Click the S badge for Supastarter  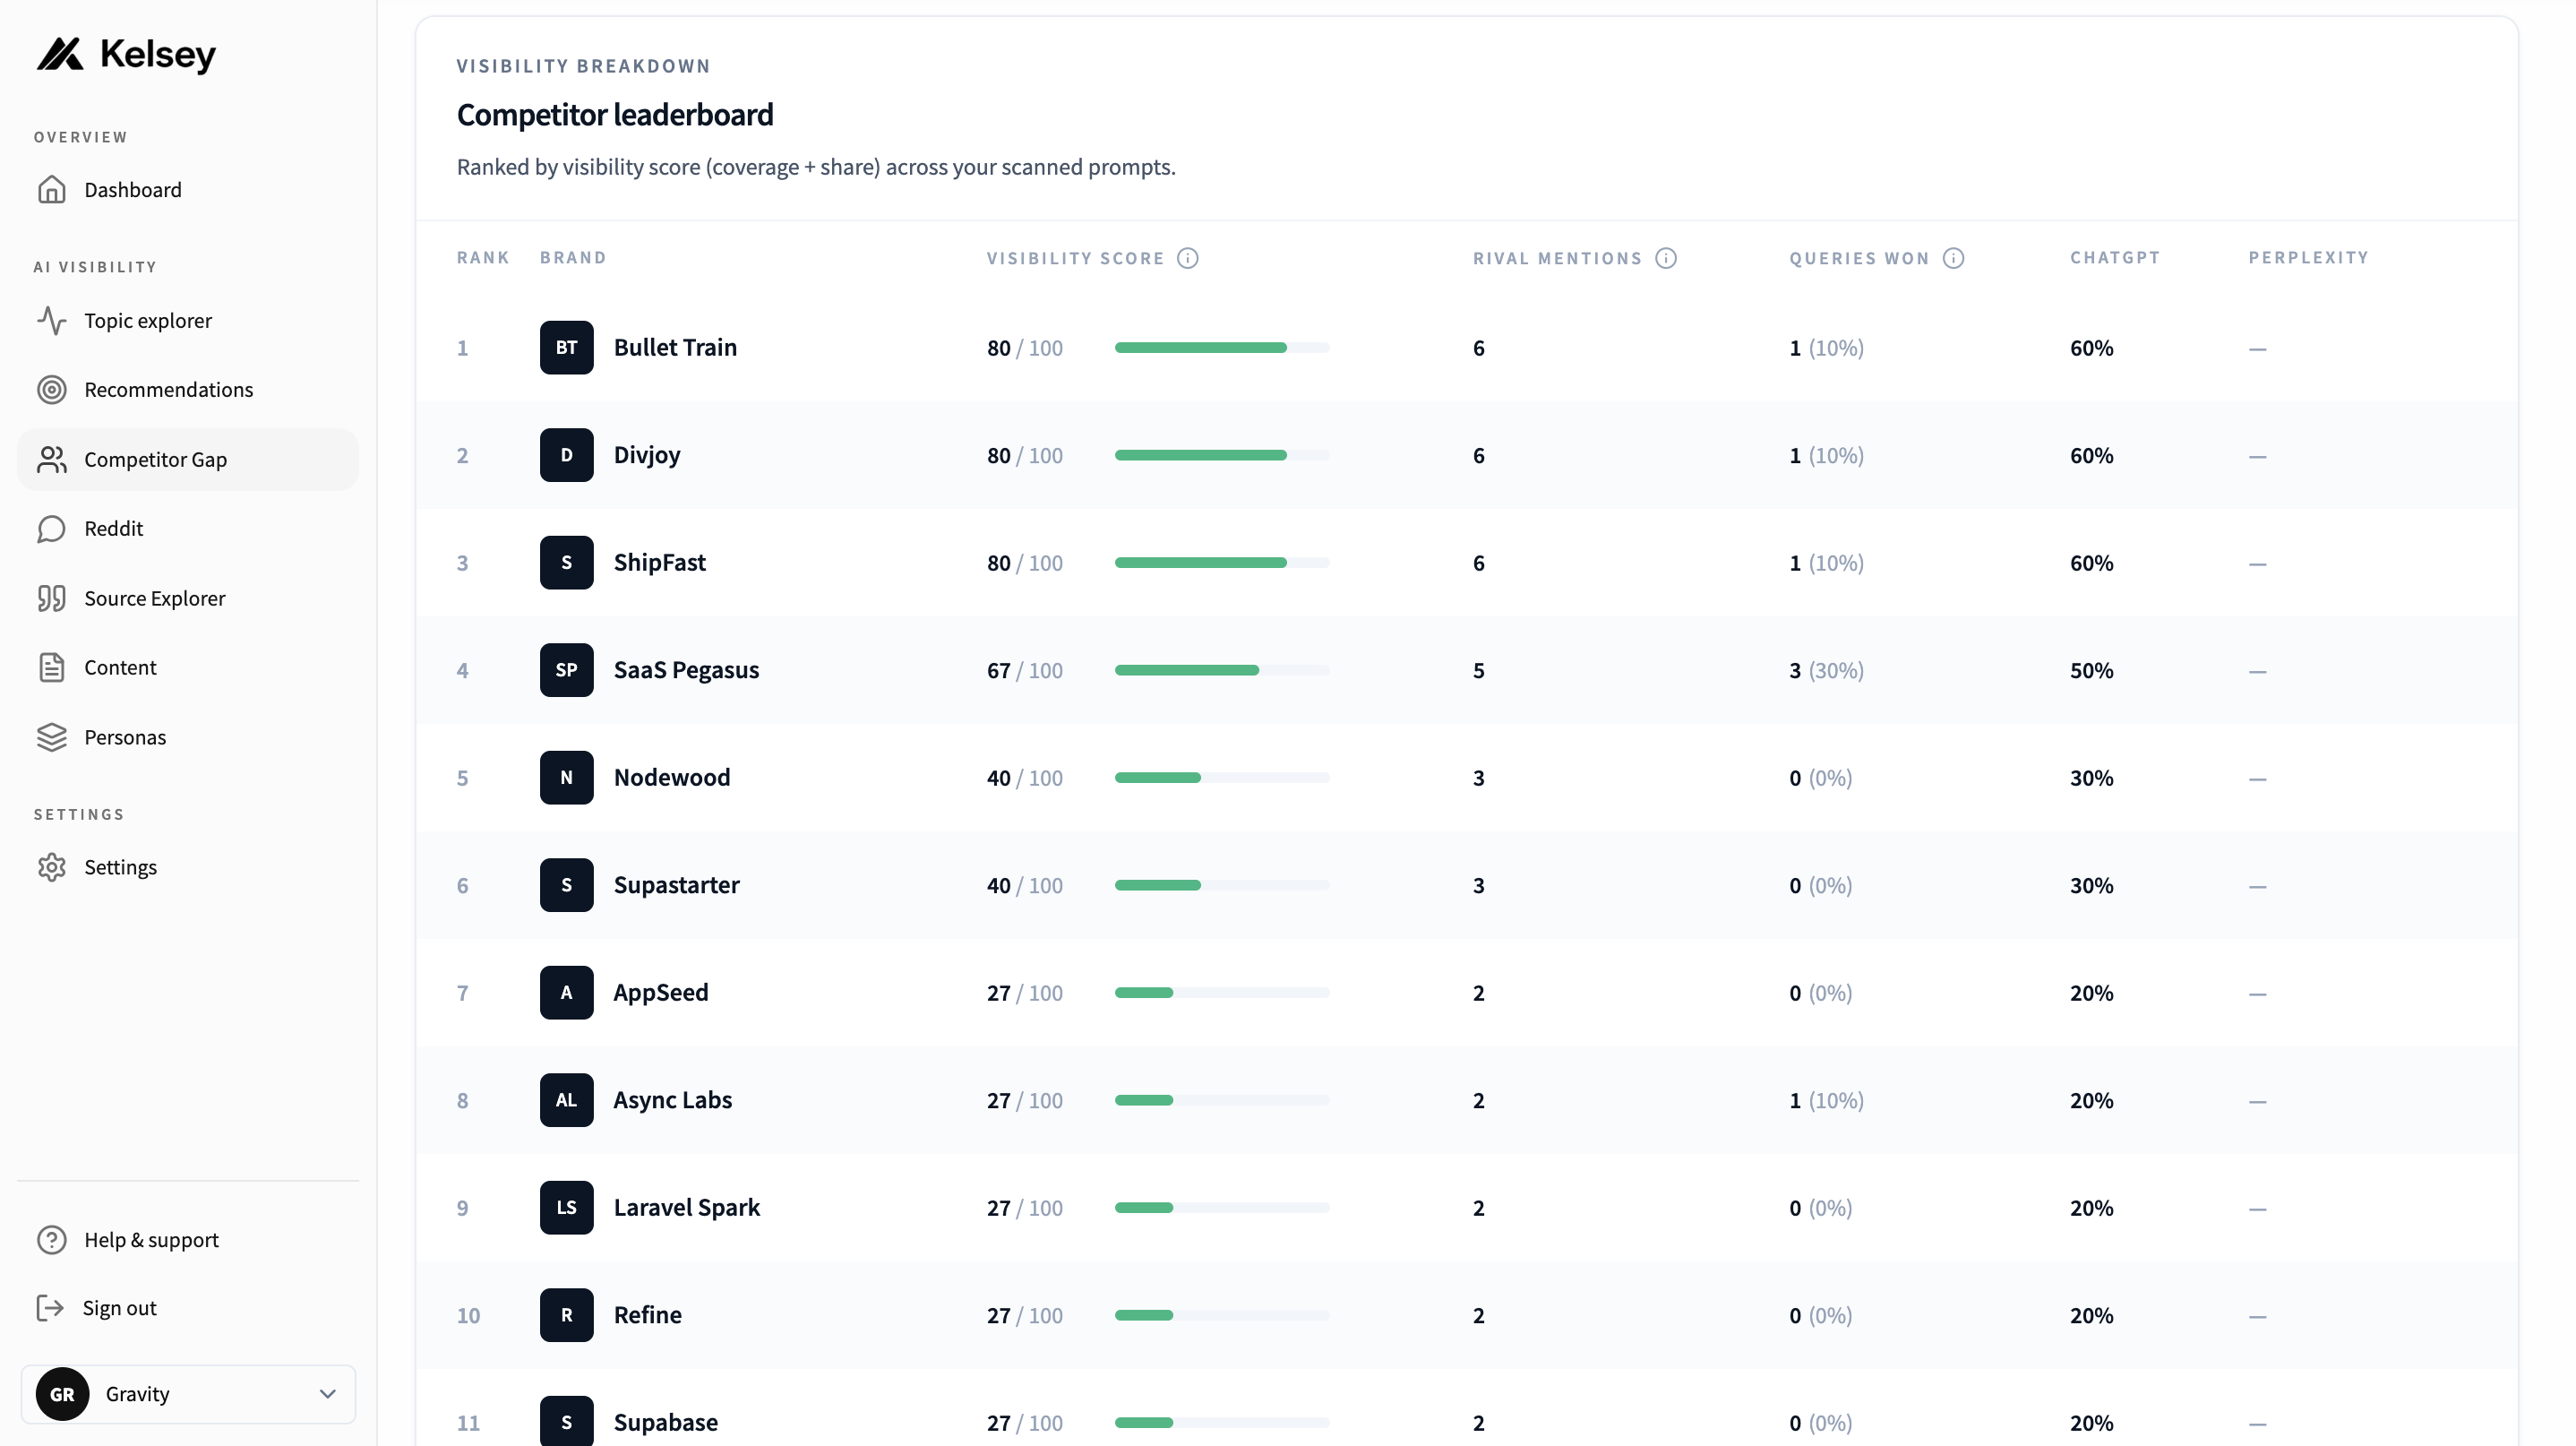point(567,886)
